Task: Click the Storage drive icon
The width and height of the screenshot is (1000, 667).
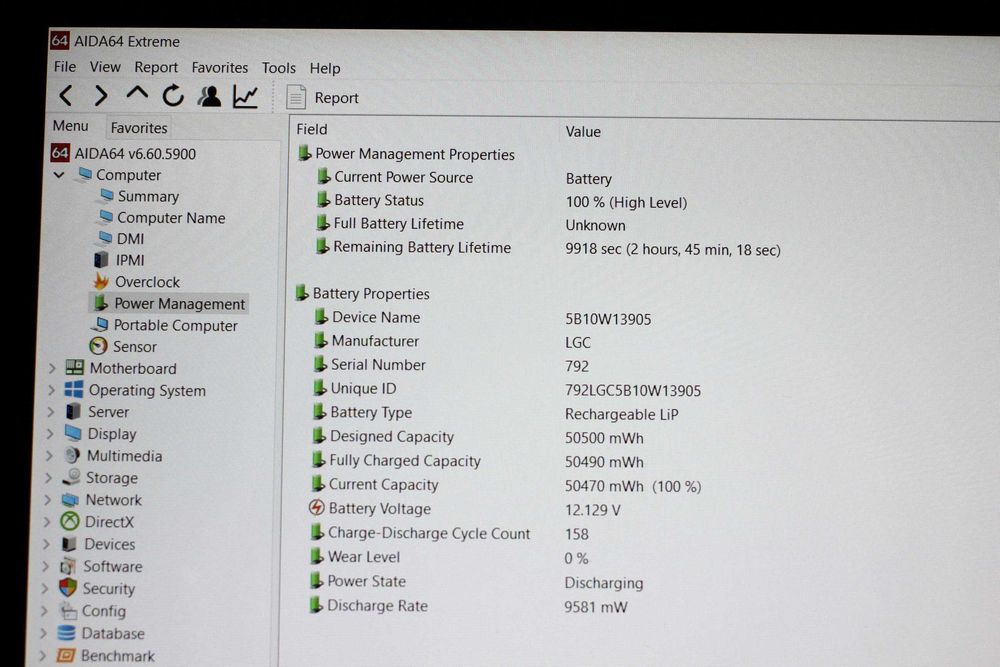Action: pyautogui.click(x=71, y=477)
